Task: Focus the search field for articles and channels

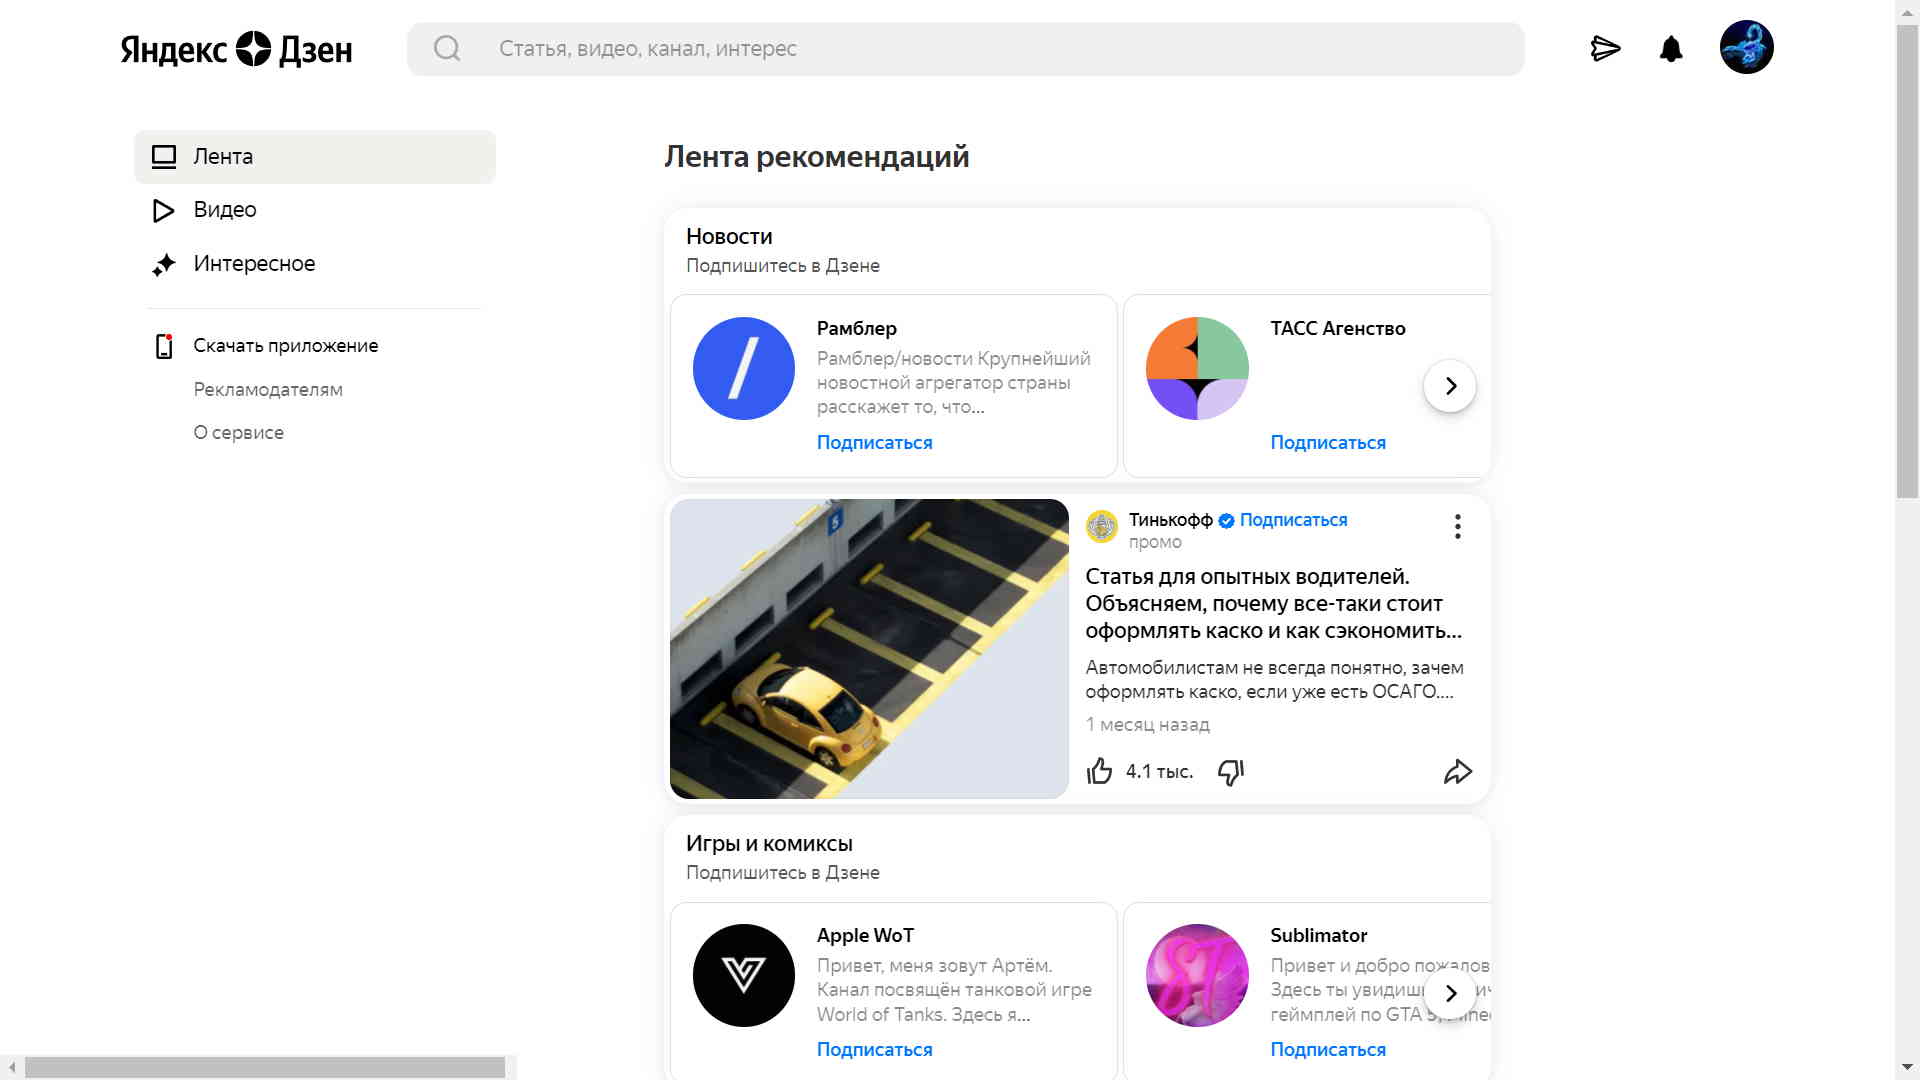Action: click(965, 49)
